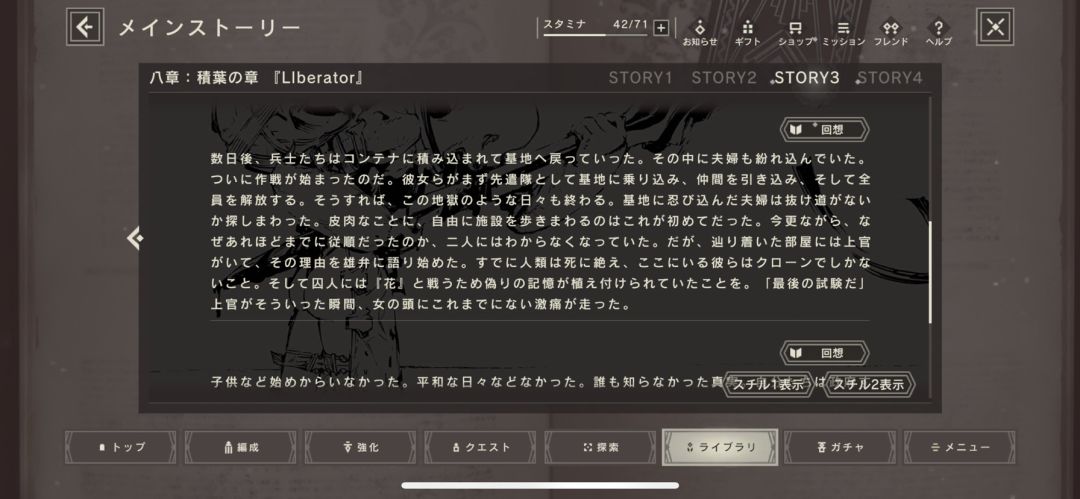This screenshot has height=499, width=1080.
Task: Open the ヘルプ help icon
Action: [938, 32]
